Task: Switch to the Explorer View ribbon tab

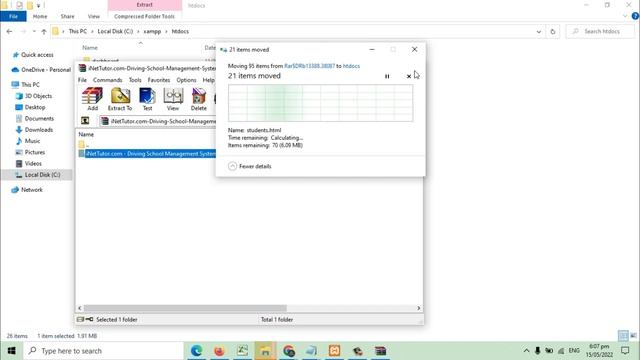Action: point(93,16)
